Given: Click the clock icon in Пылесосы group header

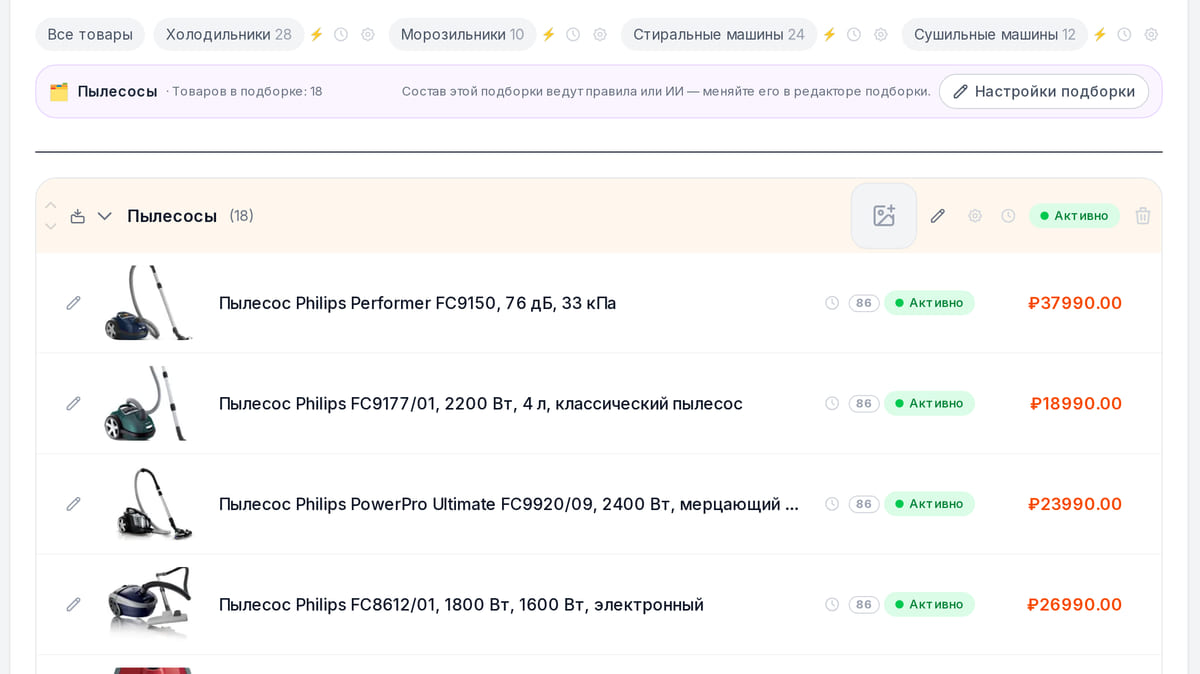Looking at the screenshot, I should click(x=1008, y=216).
